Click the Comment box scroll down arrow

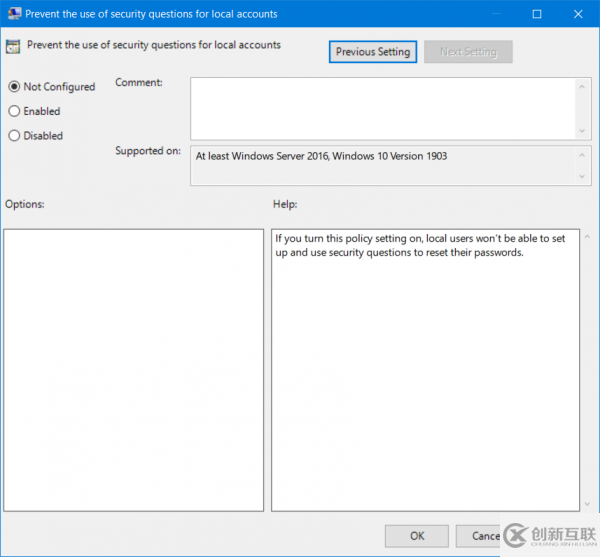(x=582, y=131)
